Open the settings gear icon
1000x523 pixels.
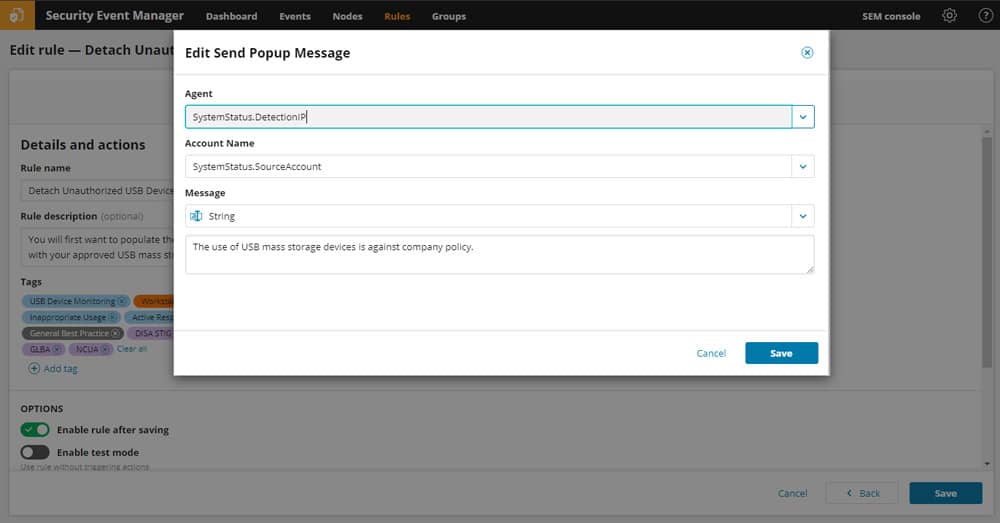click(x=949, y=15)
